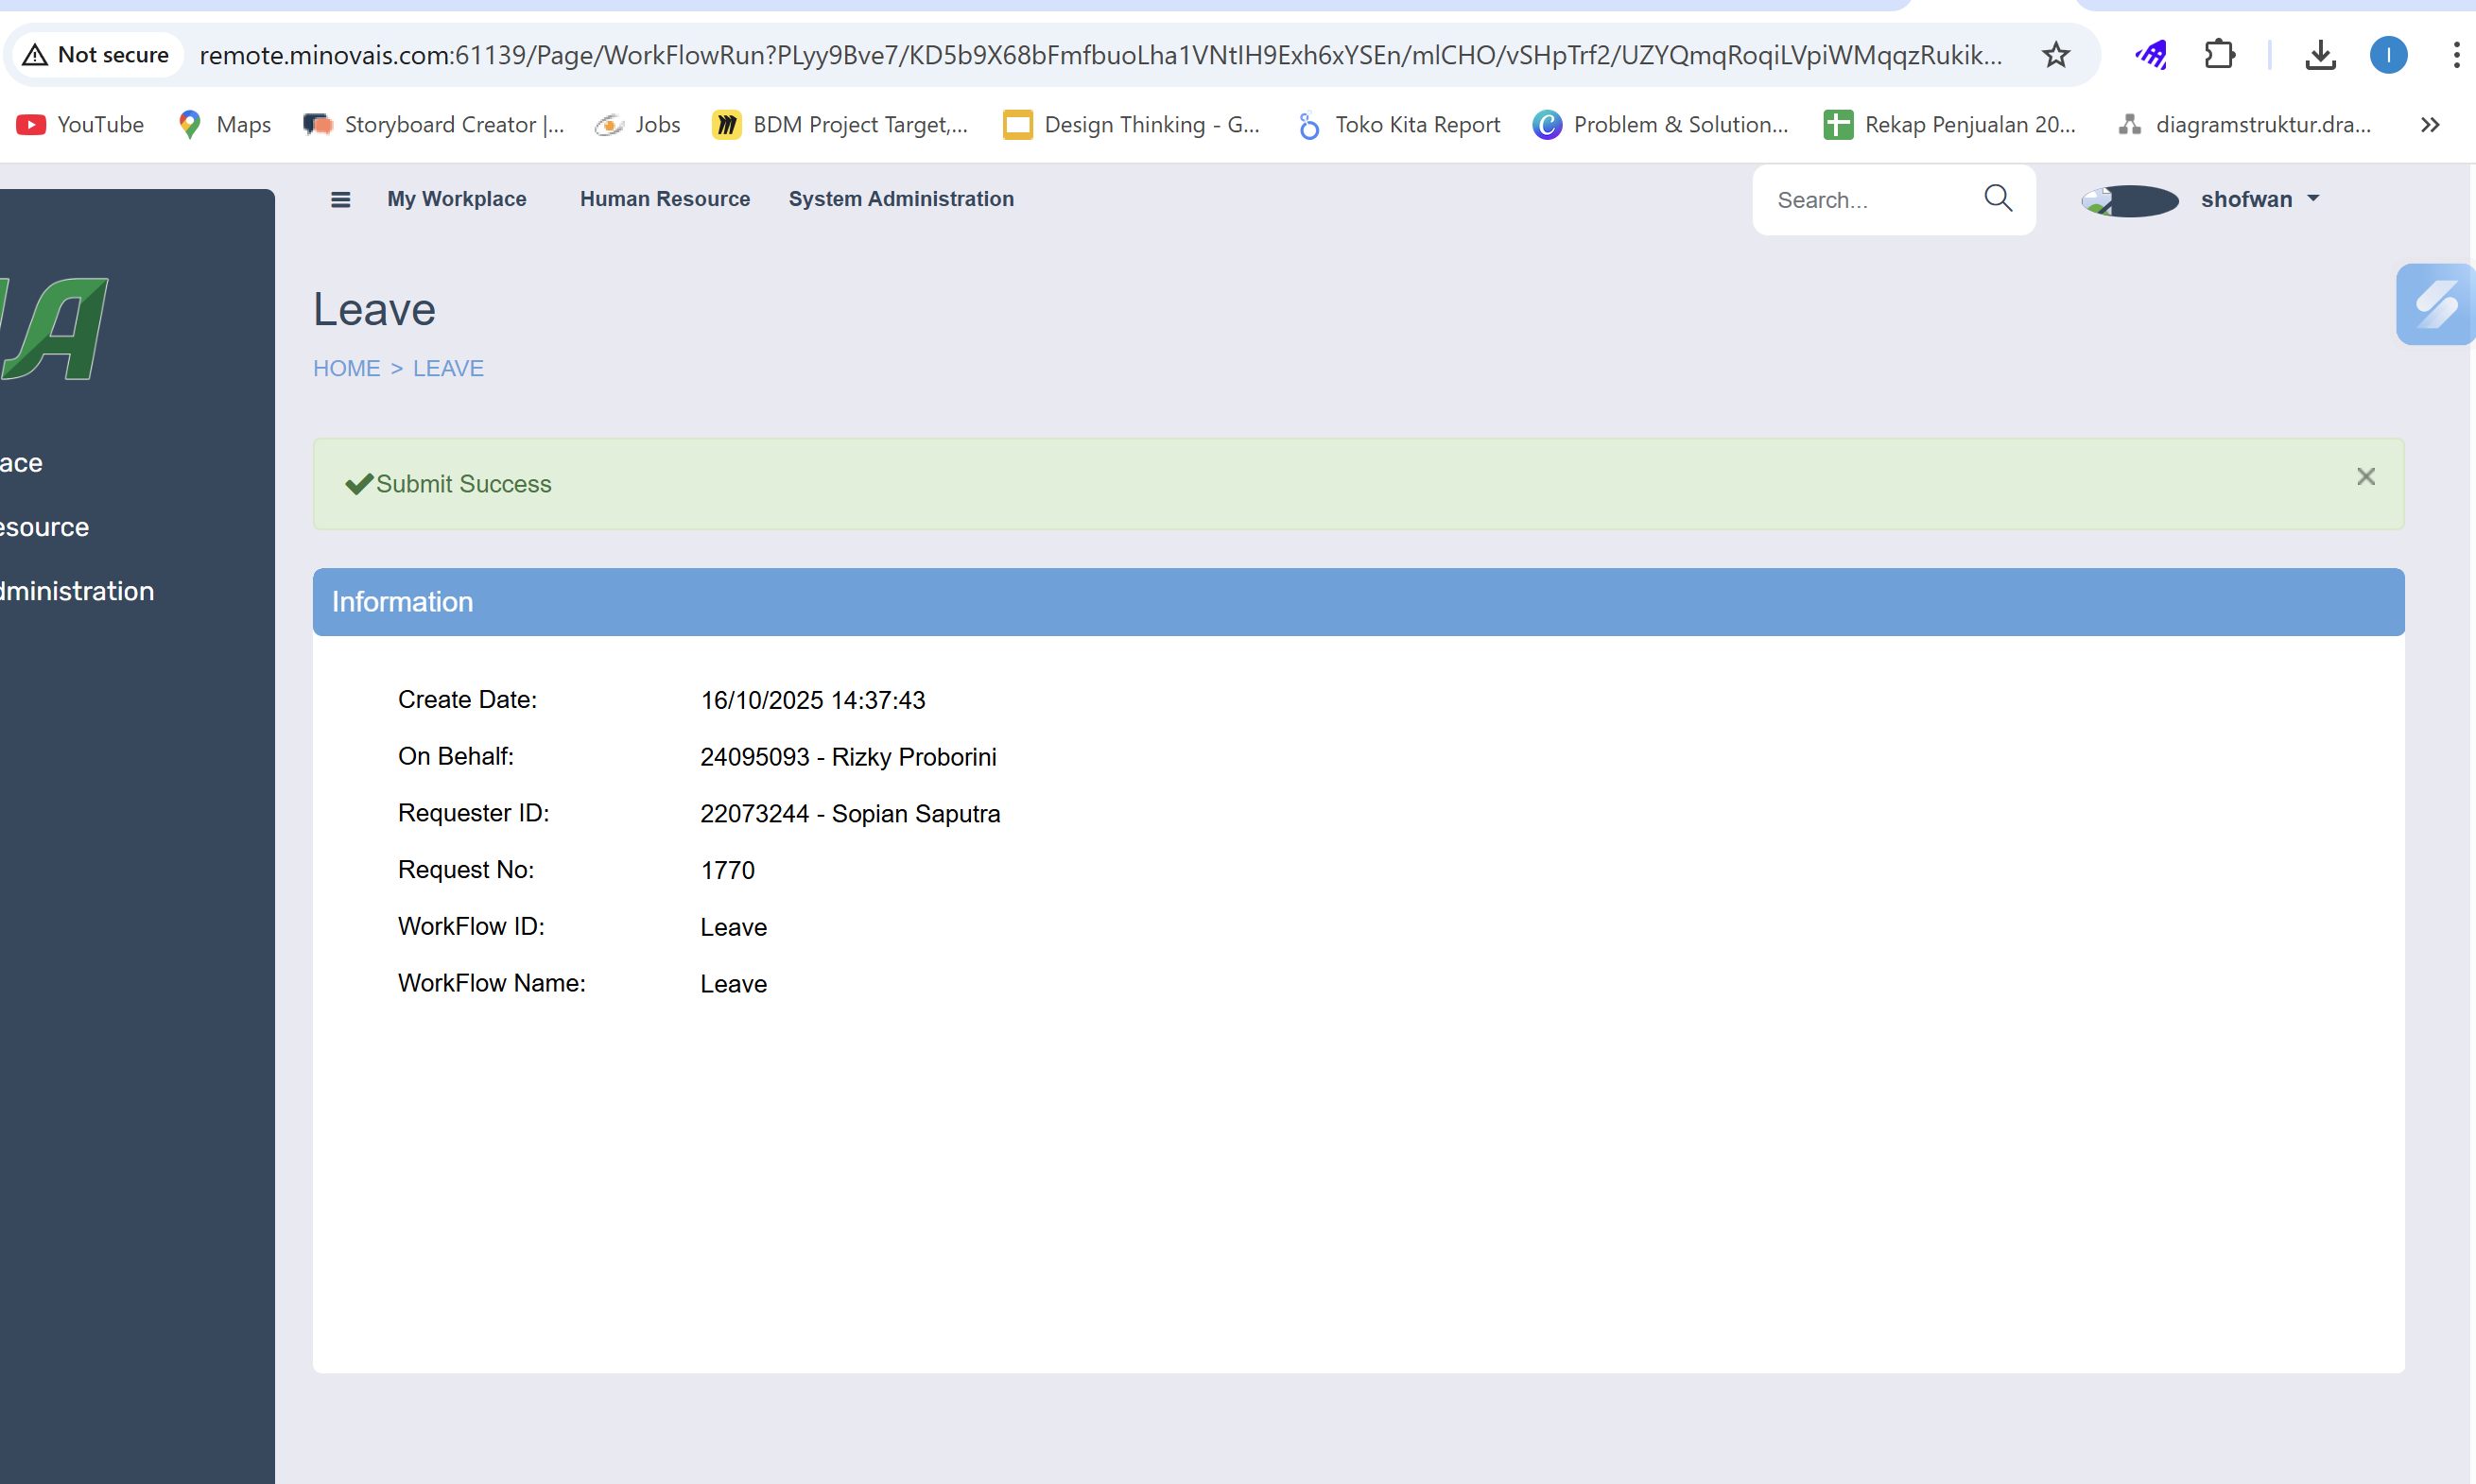The width and height of the screenshot is (2476, 1484).
Task: Click the LEAVE breadcrumb link
Action: [448, 368]
